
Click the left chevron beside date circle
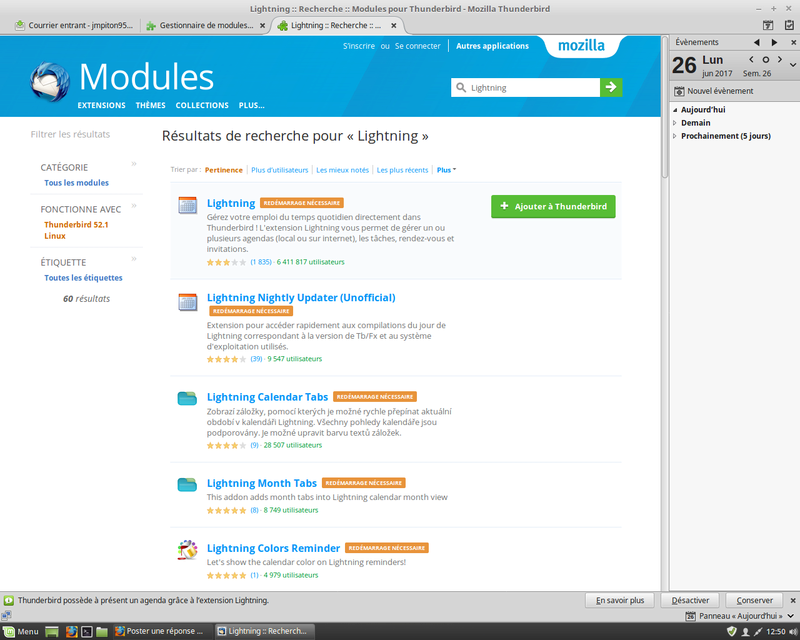[x=751, y=60]
